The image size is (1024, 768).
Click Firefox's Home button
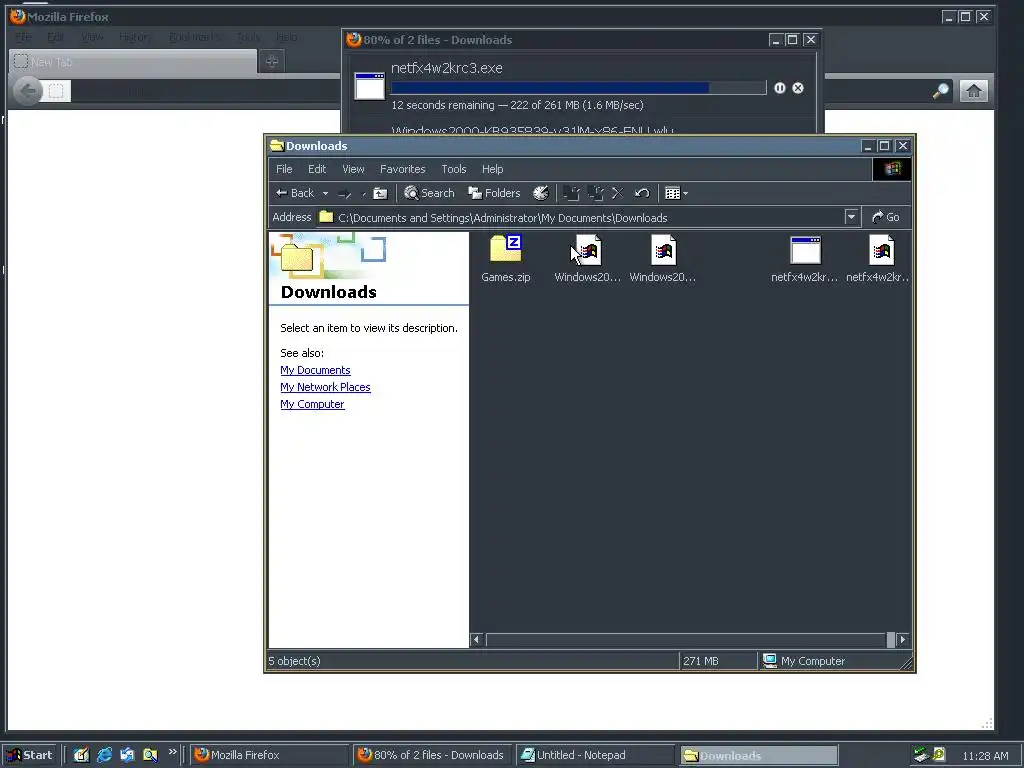(974, 91)
